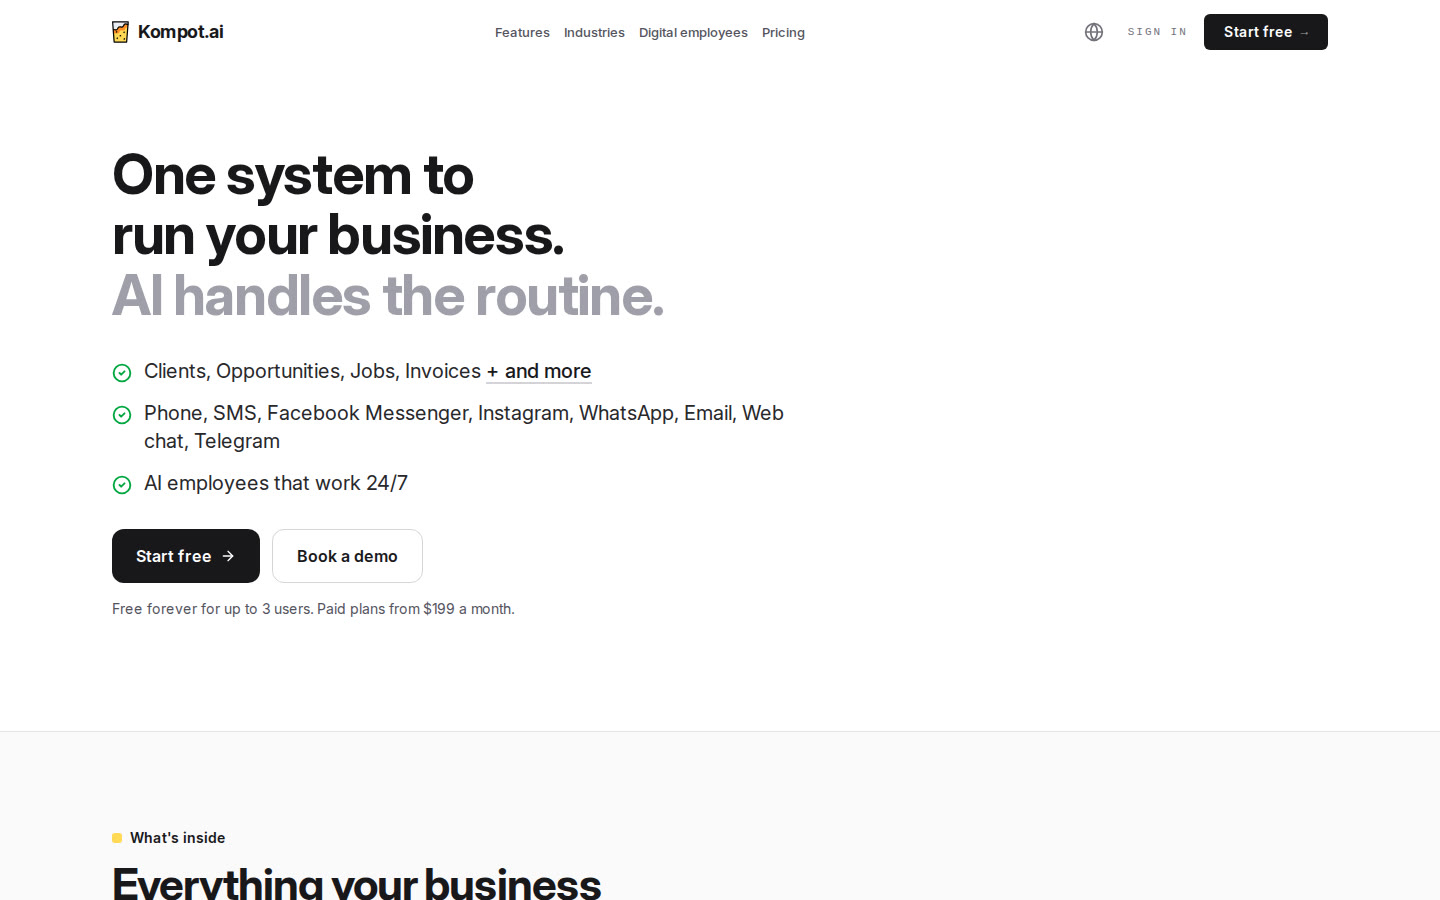Open the language globe selector
Screen dimensions: 1440x900
[1094, 32]
